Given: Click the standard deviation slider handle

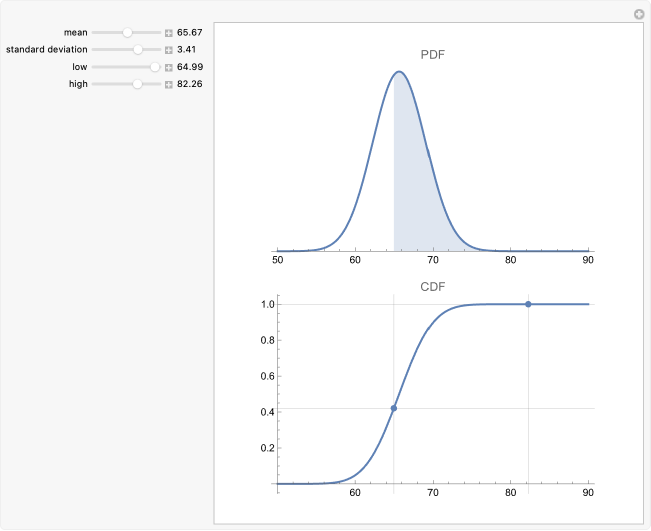Looking at the screenshot, I should (x=138, y=49).
